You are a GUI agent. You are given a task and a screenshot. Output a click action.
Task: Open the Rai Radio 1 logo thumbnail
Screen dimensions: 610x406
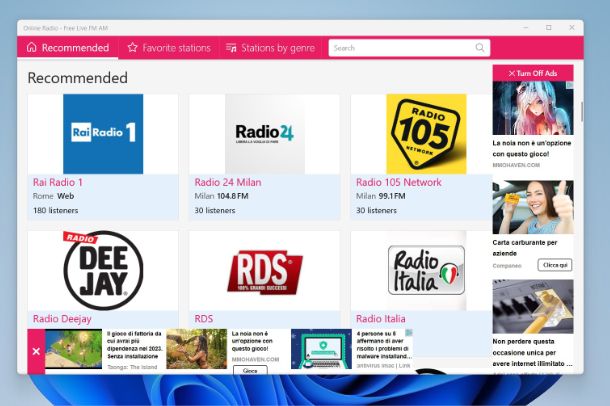[x=103, y=134]
